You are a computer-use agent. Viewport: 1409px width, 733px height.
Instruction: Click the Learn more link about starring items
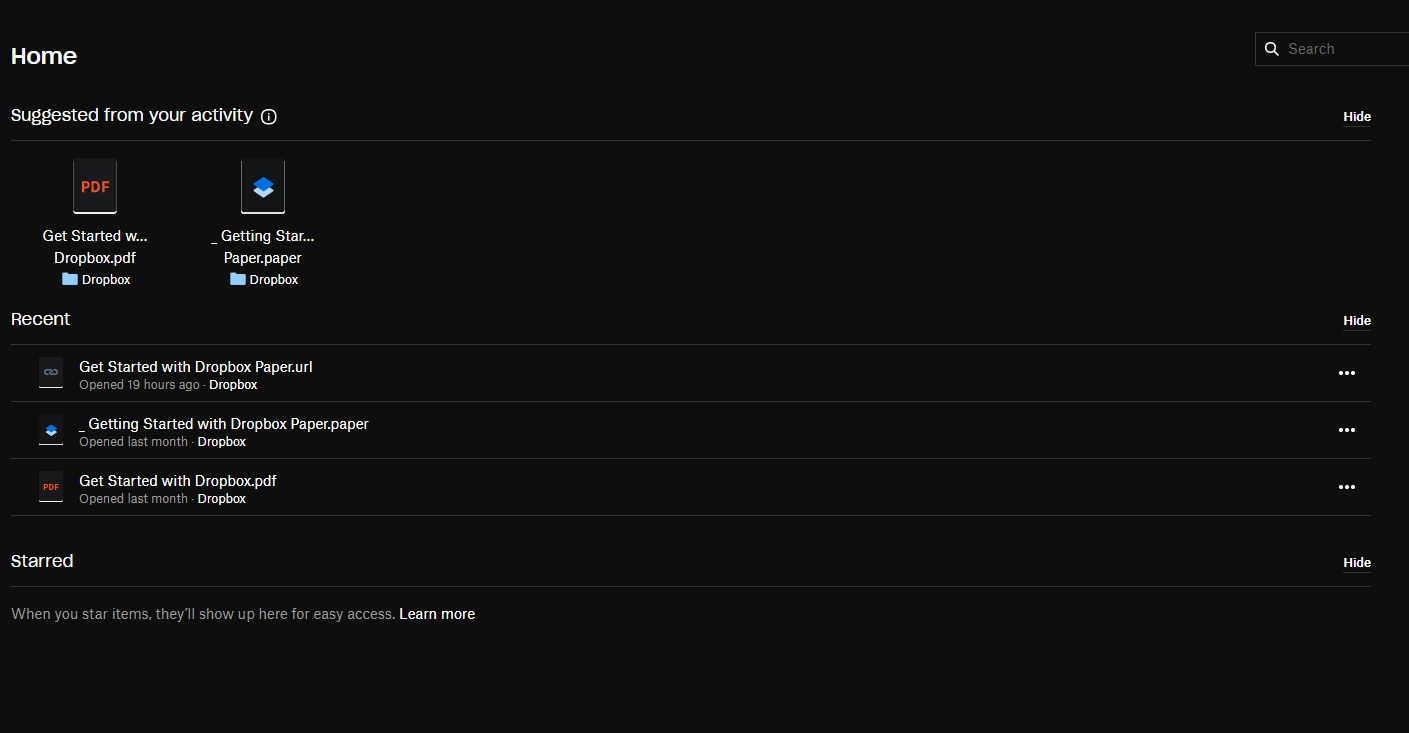point(437,613)
